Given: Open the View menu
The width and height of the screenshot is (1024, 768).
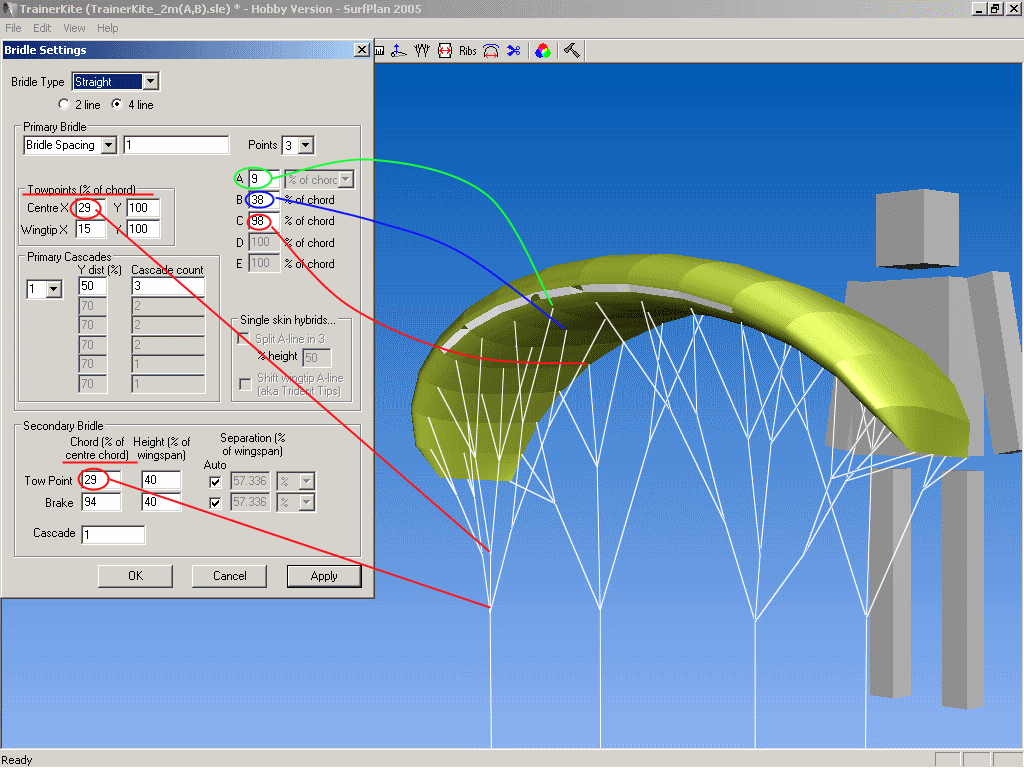Looking at the screenshot, I should pos(74,28).
